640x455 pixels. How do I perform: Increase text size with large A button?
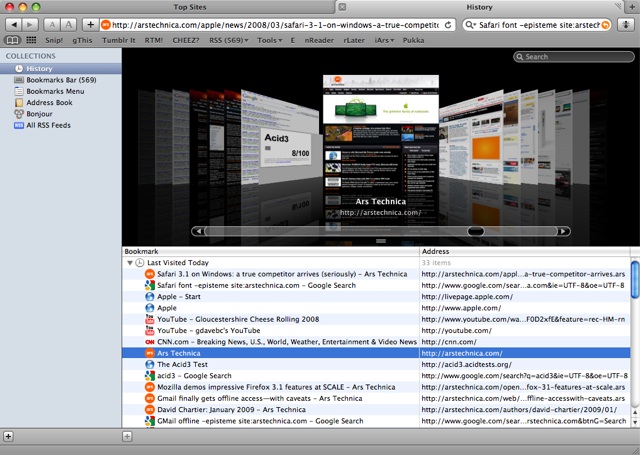(69, 25)
